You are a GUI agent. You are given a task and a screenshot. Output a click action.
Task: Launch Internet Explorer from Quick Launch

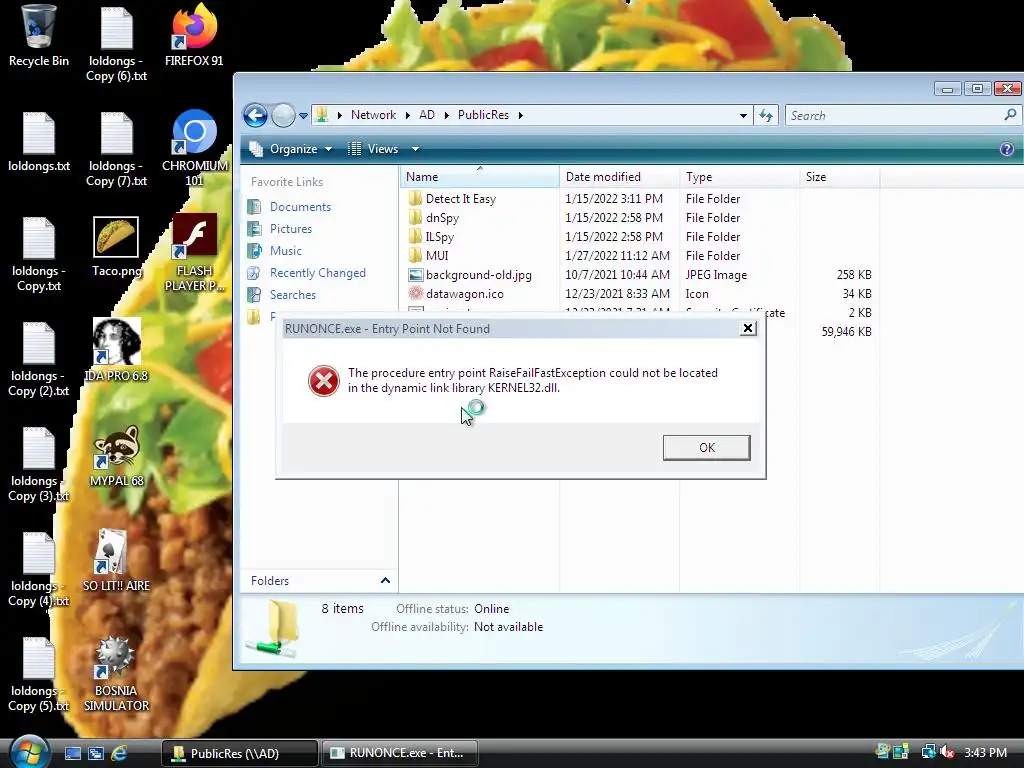(x=119, y=754)
